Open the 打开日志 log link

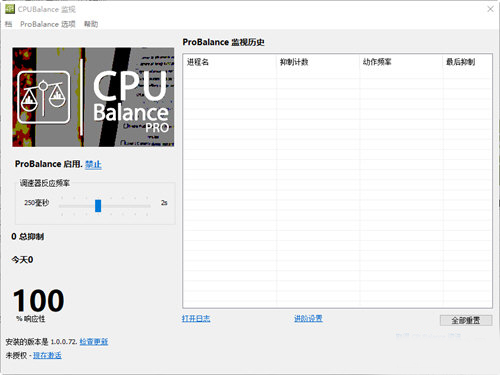(196, 318)
